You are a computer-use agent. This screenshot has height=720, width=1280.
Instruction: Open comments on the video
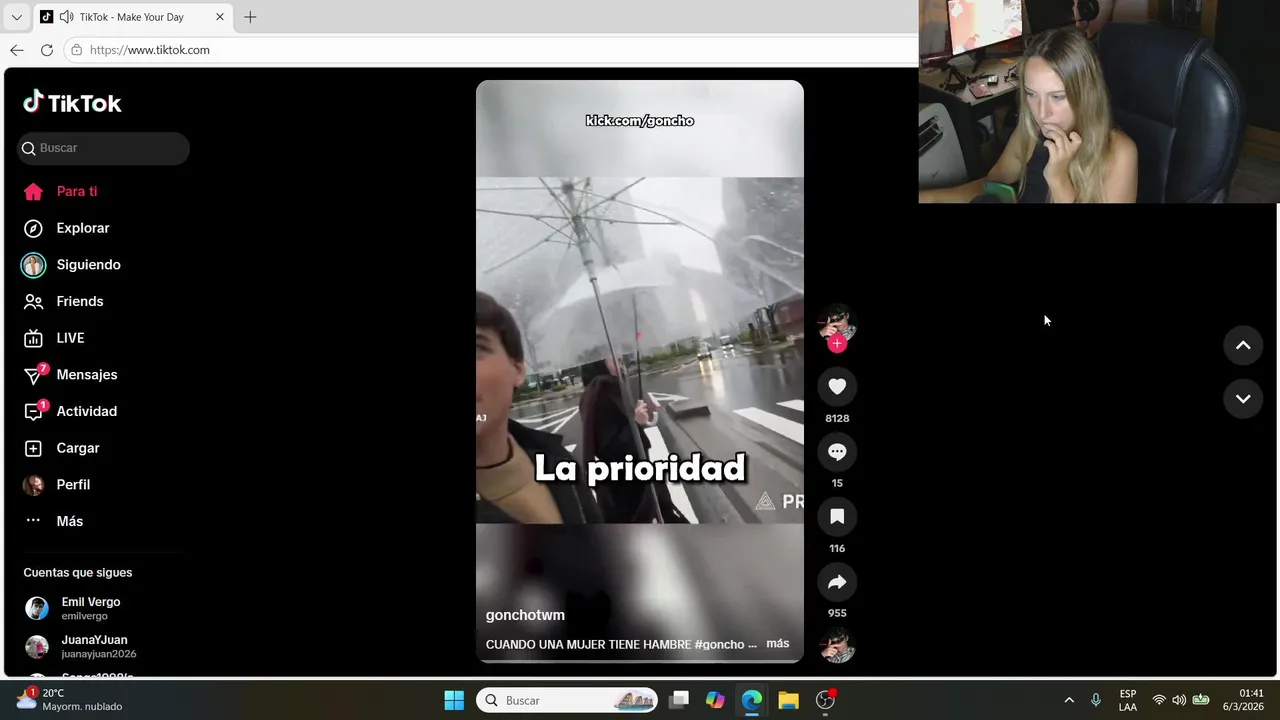pyautogui.click(x=837, y=452)
